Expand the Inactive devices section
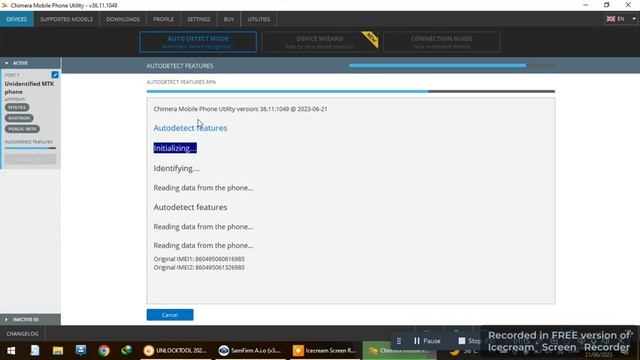 (30, 320)
